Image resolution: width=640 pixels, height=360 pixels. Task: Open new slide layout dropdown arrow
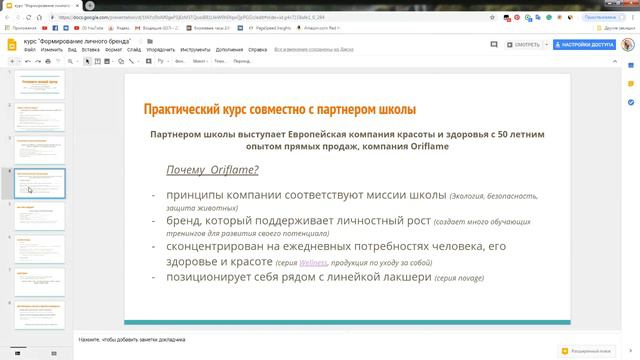(x=19, y=61)
